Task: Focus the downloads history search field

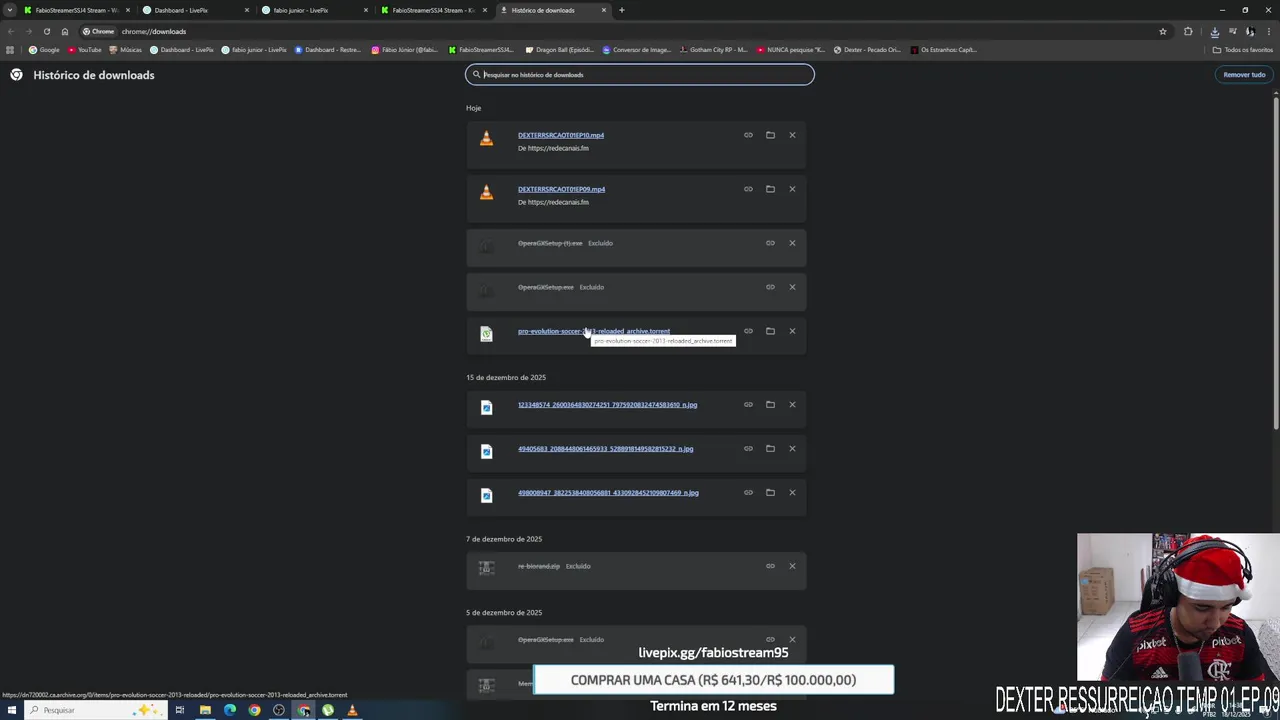Action: [640, 74]
